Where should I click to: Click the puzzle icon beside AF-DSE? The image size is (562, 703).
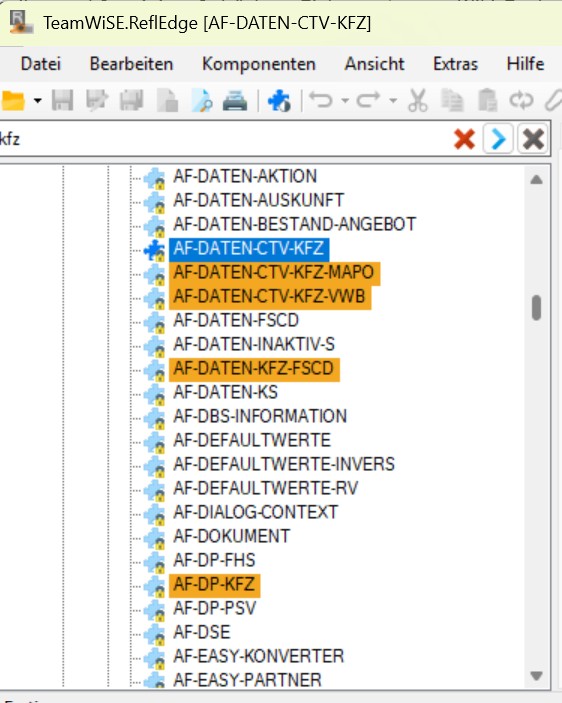tap(155, 634)
